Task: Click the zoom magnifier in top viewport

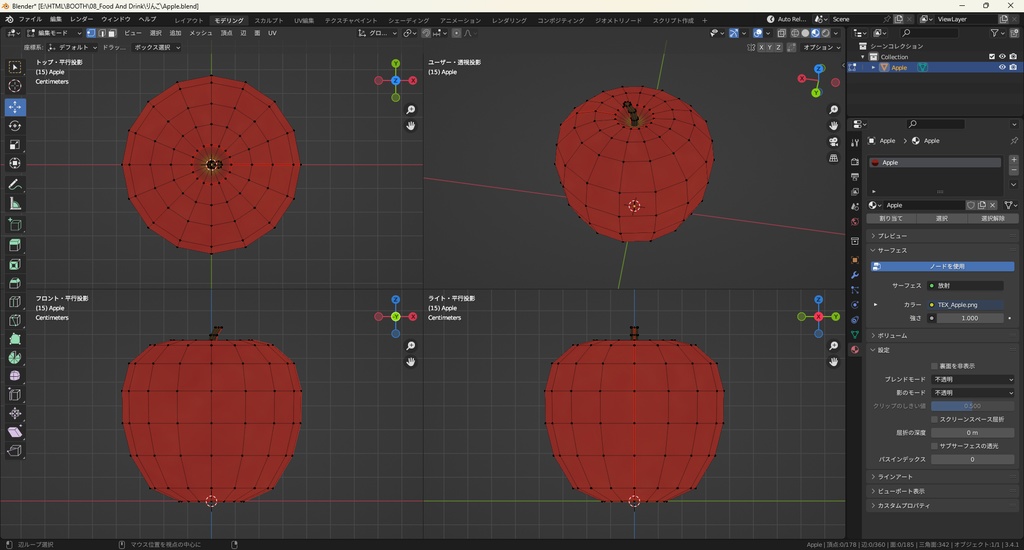Action: click(x=411, y=110)
